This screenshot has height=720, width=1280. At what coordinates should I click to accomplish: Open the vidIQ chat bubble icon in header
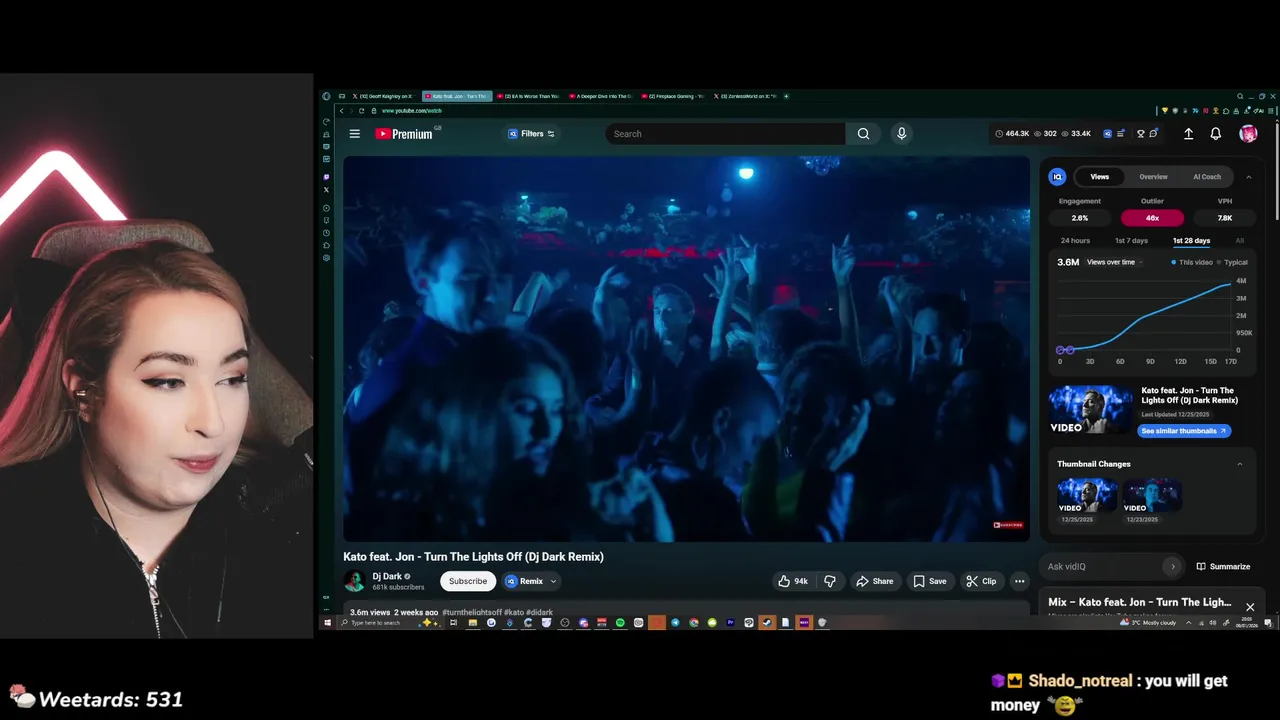pos(1154,134)
